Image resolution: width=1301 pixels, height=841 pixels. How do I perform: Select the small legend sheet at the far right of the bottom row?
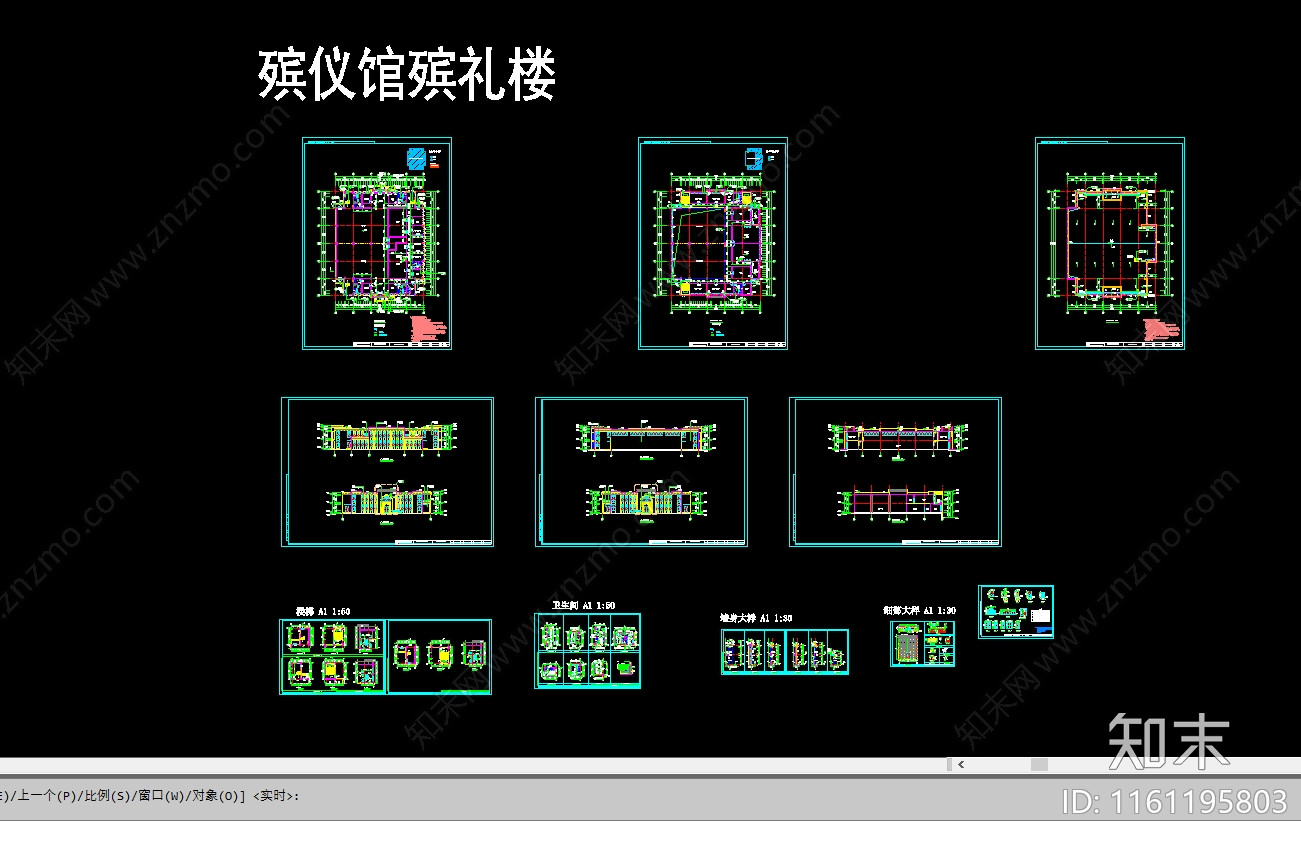[x=1016, y=611]
